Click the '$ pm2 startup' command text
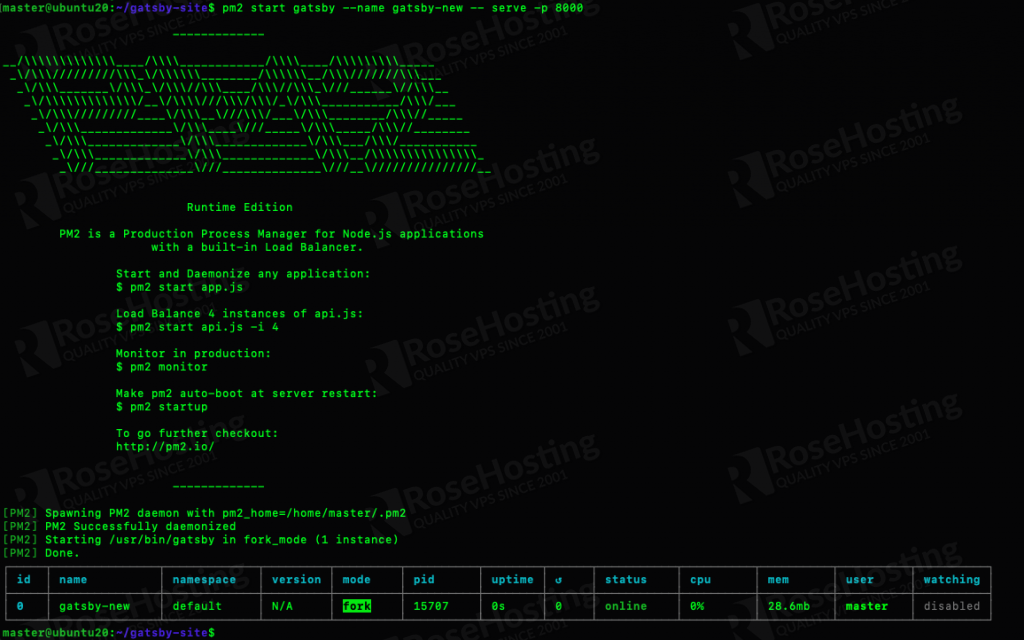The height and width of the screenshot is (640, 1024). tap(162, 407)
